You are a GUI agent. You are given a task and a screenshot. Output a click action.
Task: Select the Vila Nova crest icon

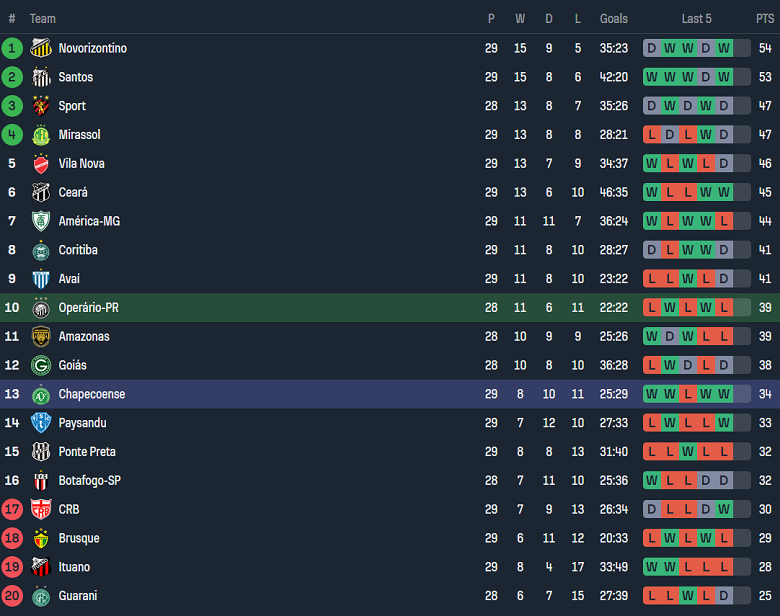(41, 164)
